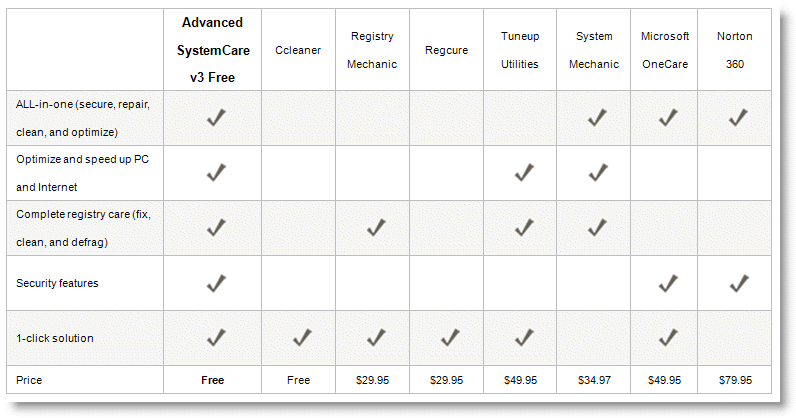
Task: Select the Advanced SystemCare v3 Free header
Action: point(213,50)
